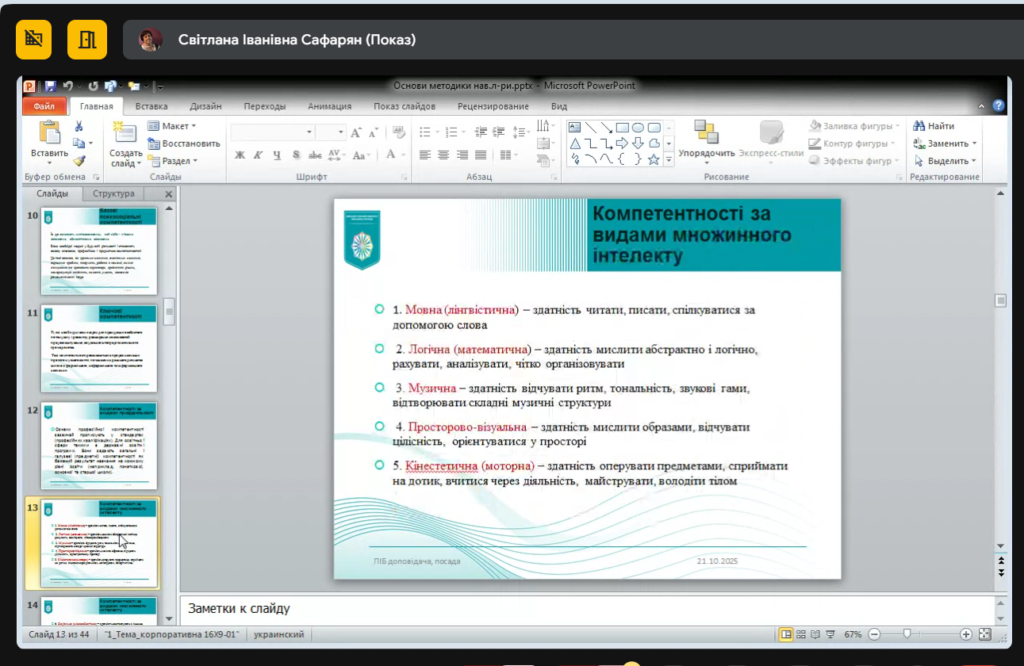This screenshot has height=666, width=1024.
Task: Click the Найти binoculars icon
Action: [919, 127]
